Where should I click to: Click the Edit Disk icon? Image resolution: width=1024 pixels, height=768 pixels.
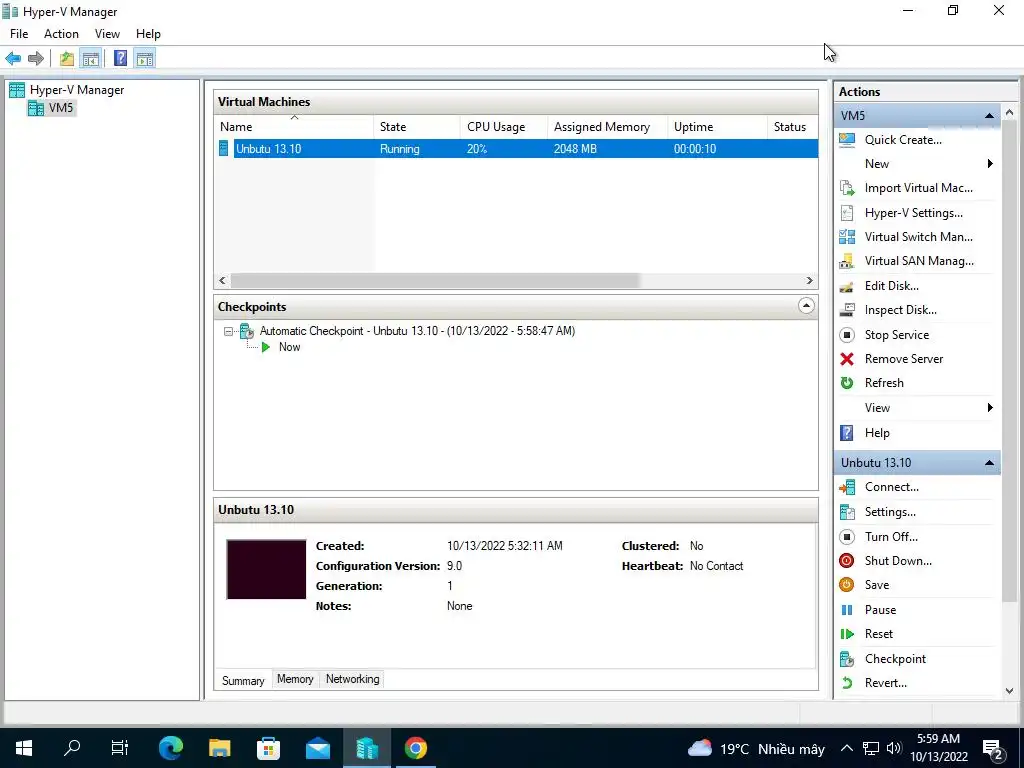847,286
